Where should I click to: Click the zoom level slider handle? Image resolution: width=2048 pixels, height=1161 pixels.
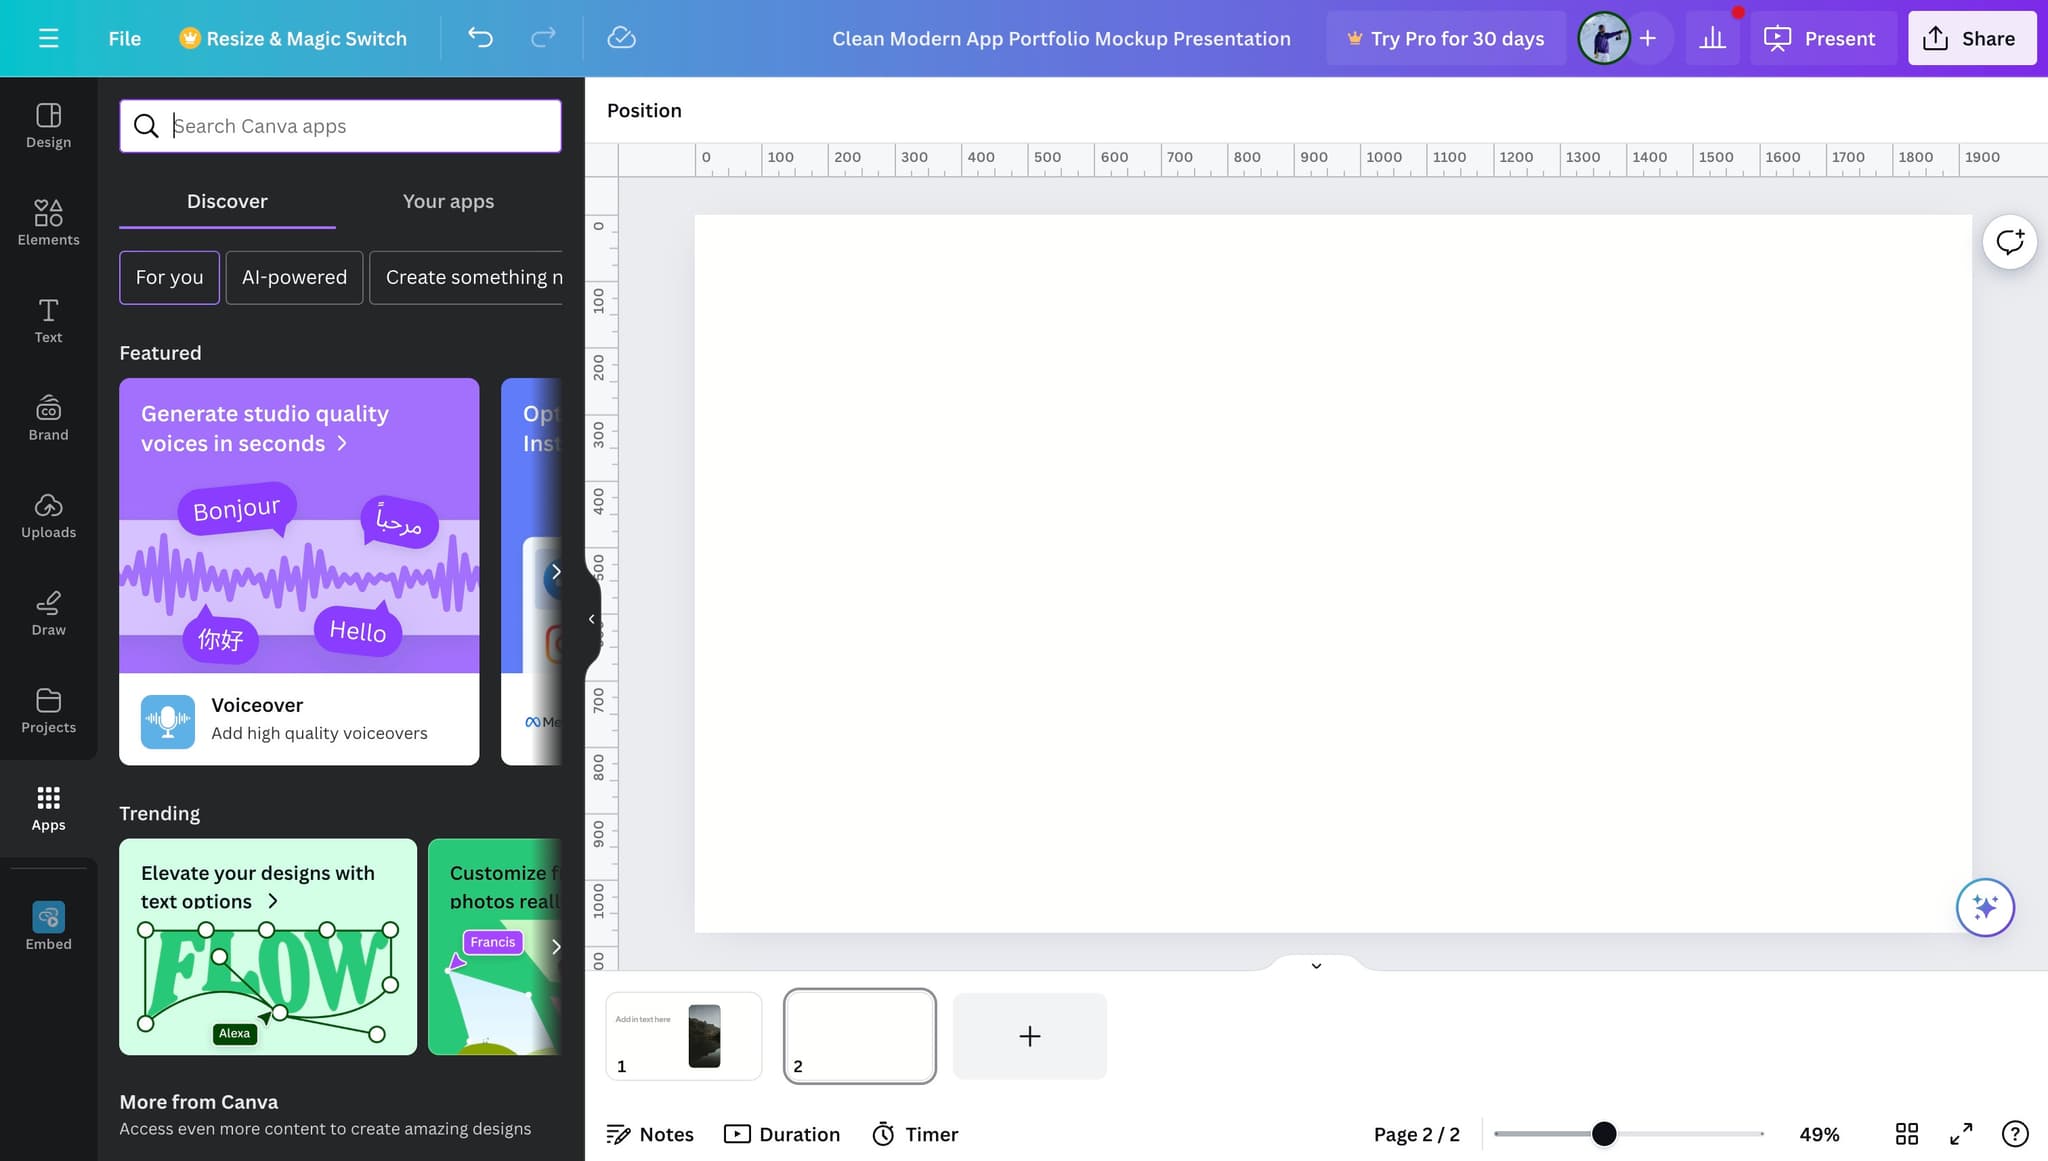[1603, 1133]
